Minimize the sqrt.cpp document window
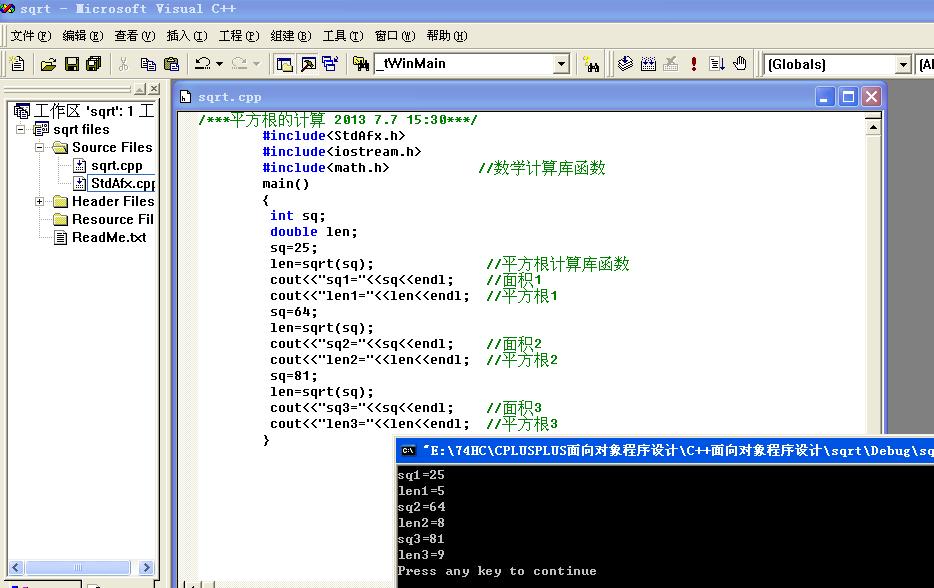934x588 pixels. click(825, 97)
